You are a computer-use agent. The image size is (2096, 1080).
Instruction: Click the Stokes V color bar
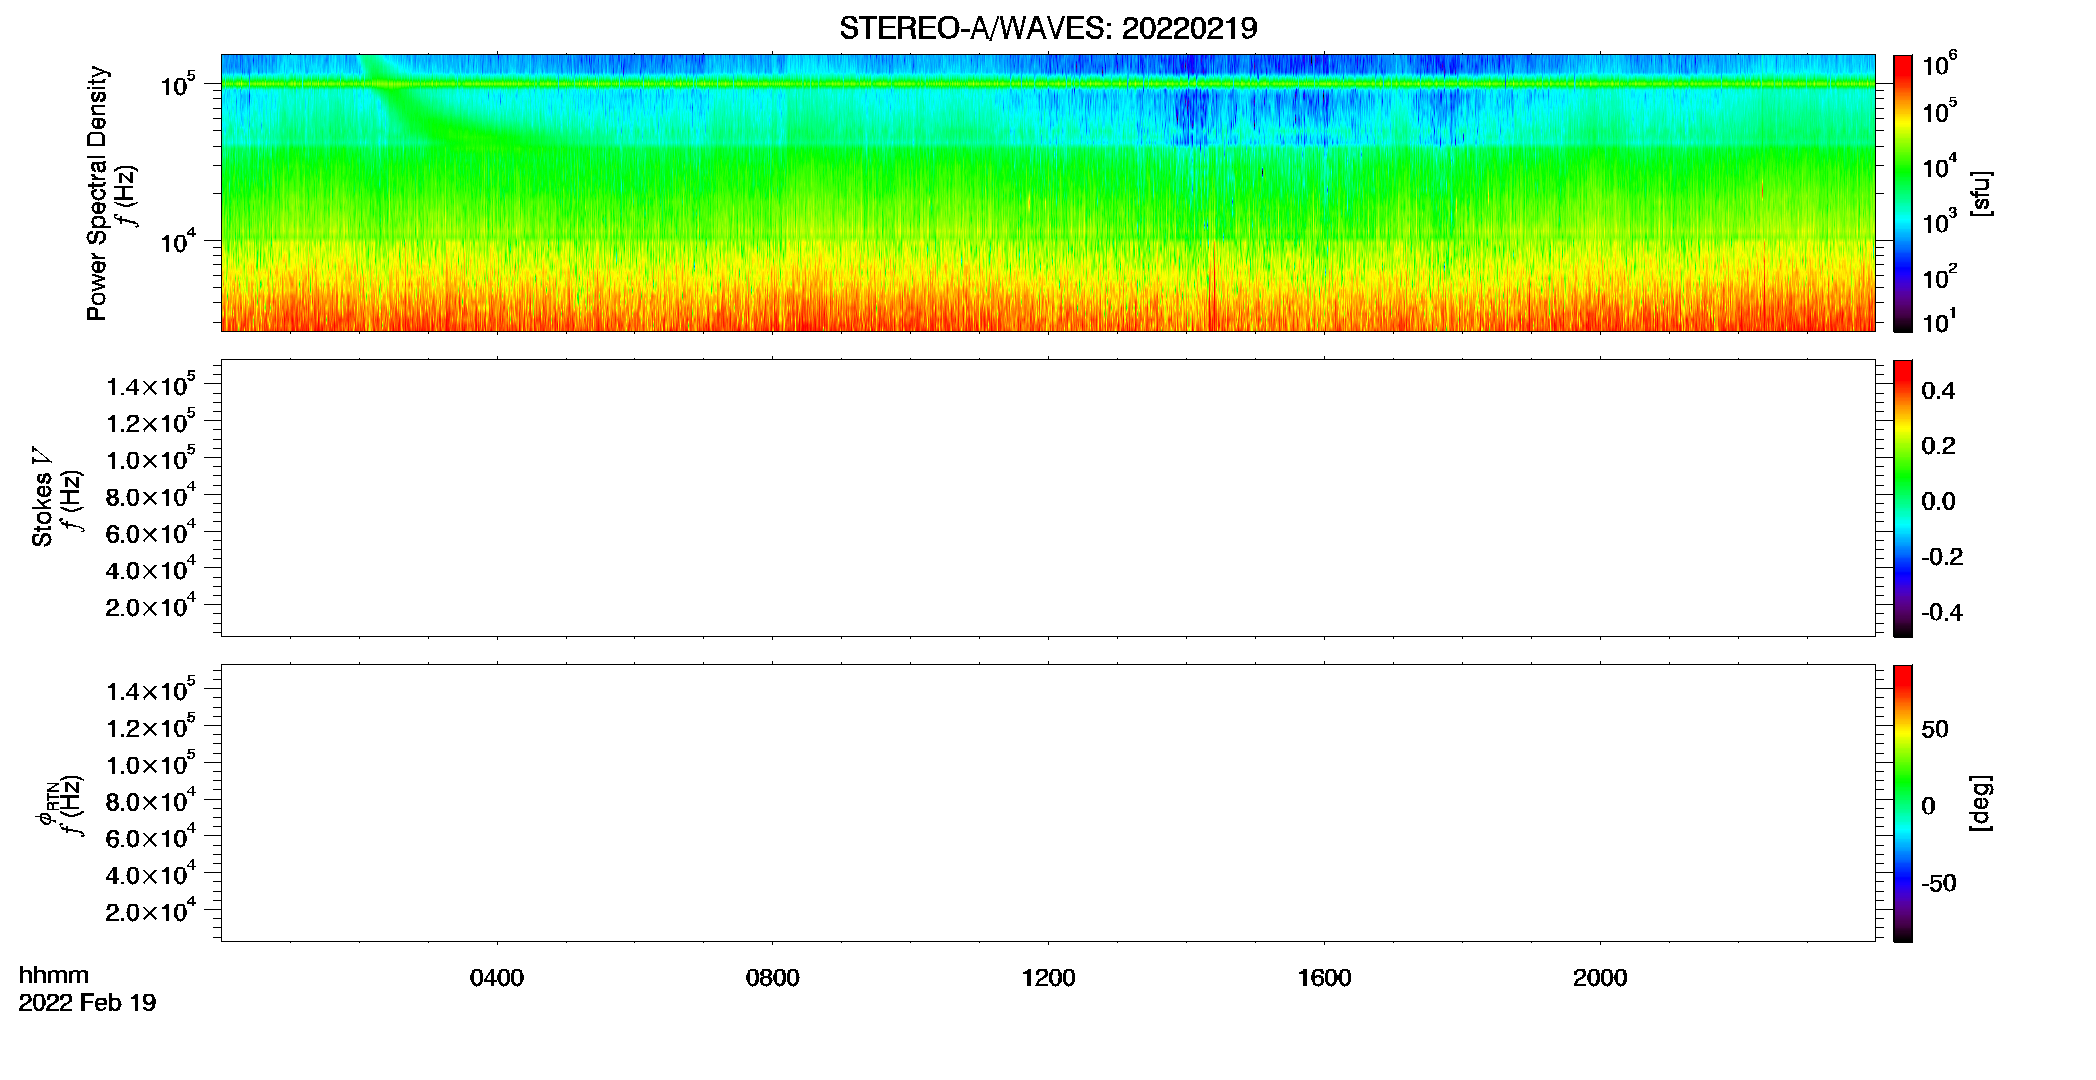1903,498
